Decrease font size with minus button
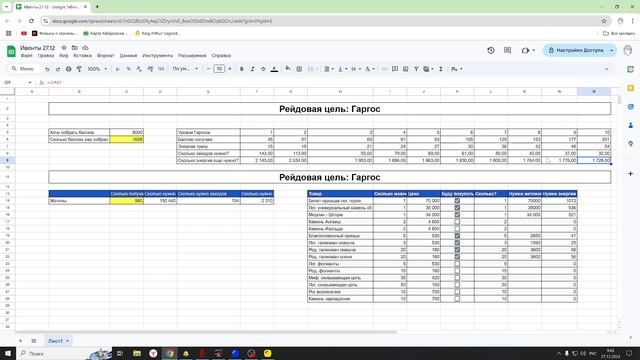 (208, 69)
